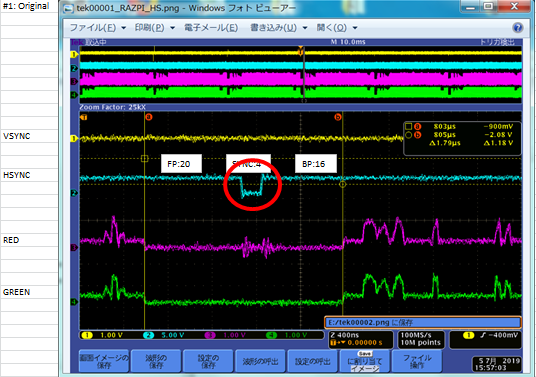Click channel 2 cyan marker beside HSYNC waveform
The height and width of the screenshot is (377, 536).
(x=73, y=193)
